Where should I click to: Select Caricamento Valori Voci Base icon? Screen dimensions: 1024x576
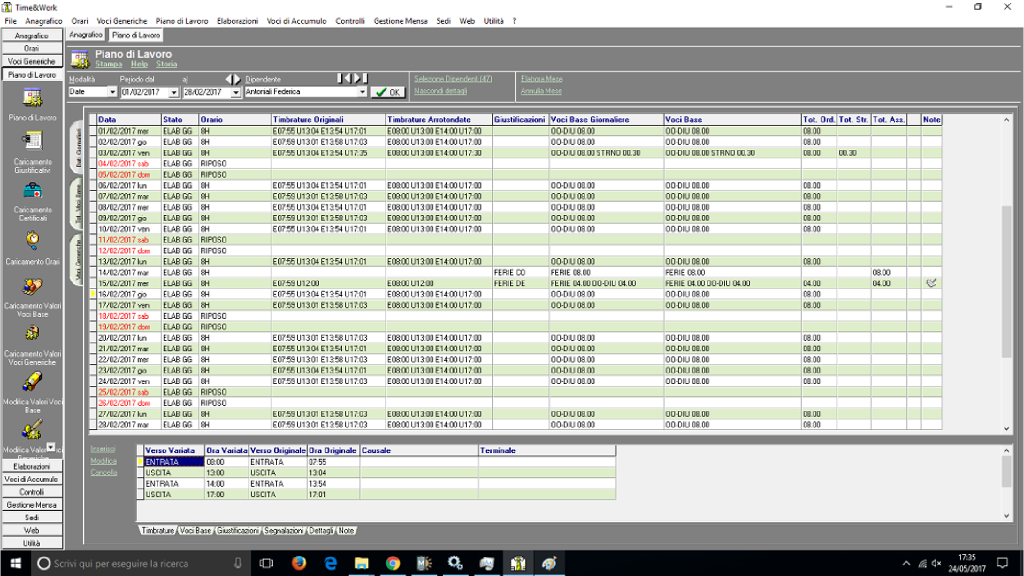click(x=32, y=287)
